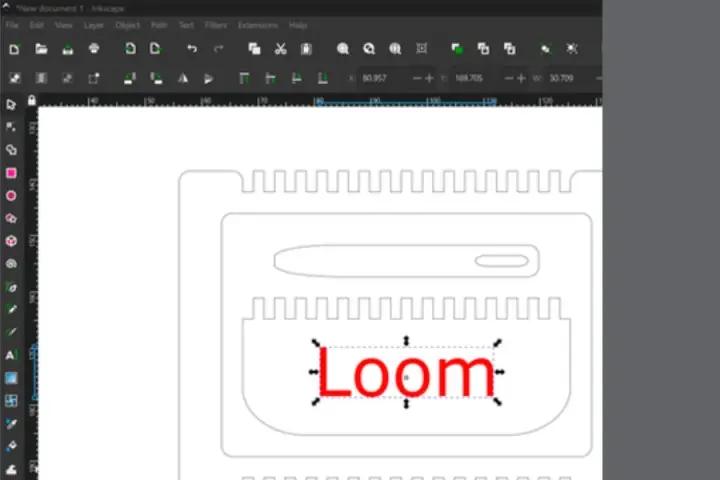The width and height of the screenshot is (720, 480).
Task: Open the File menu
Action: (12, 25)
